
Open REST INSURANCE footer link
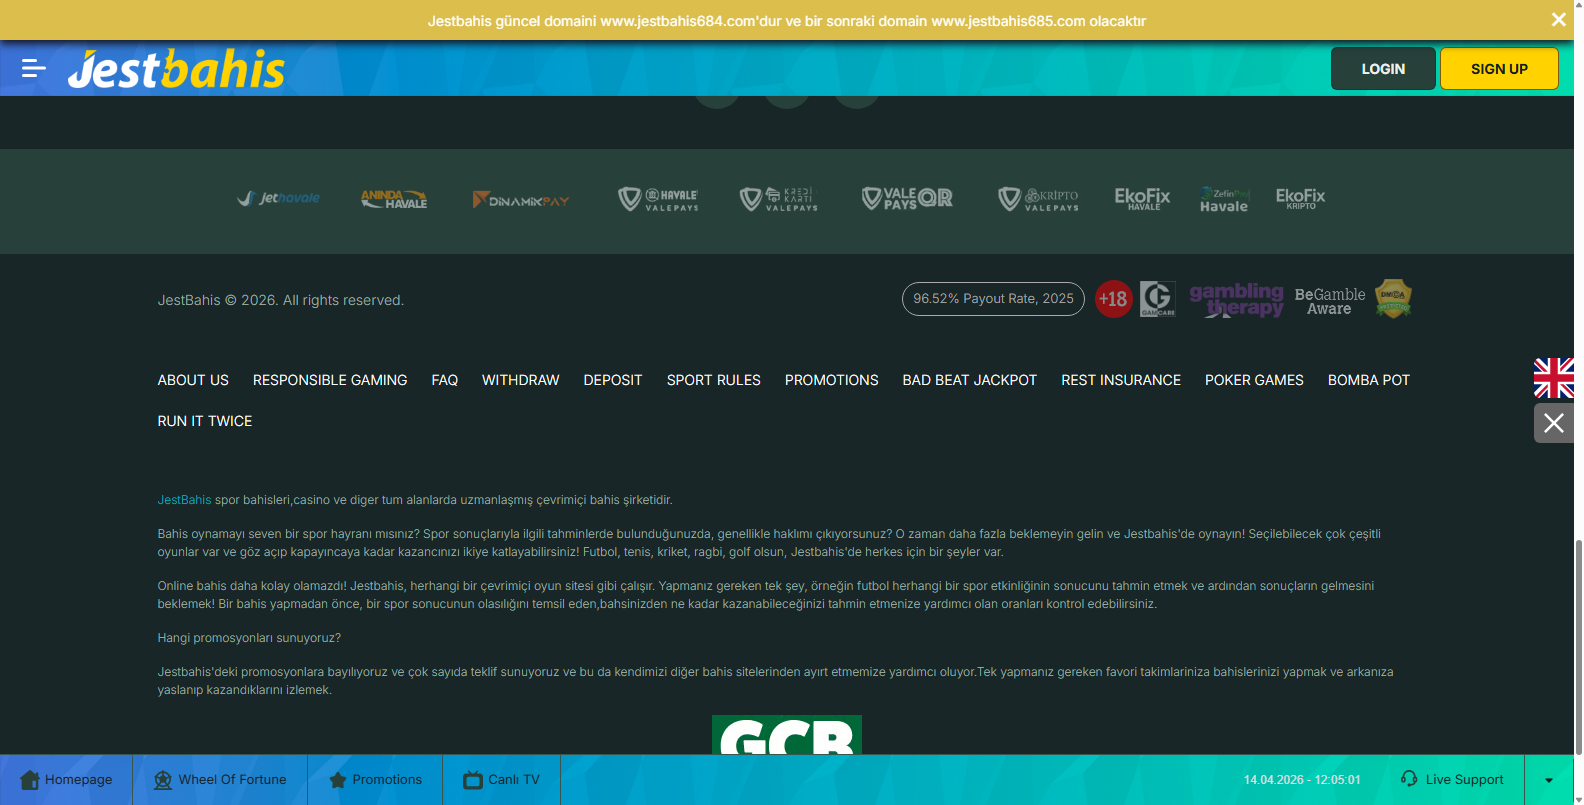click(x=1121, y=380)
